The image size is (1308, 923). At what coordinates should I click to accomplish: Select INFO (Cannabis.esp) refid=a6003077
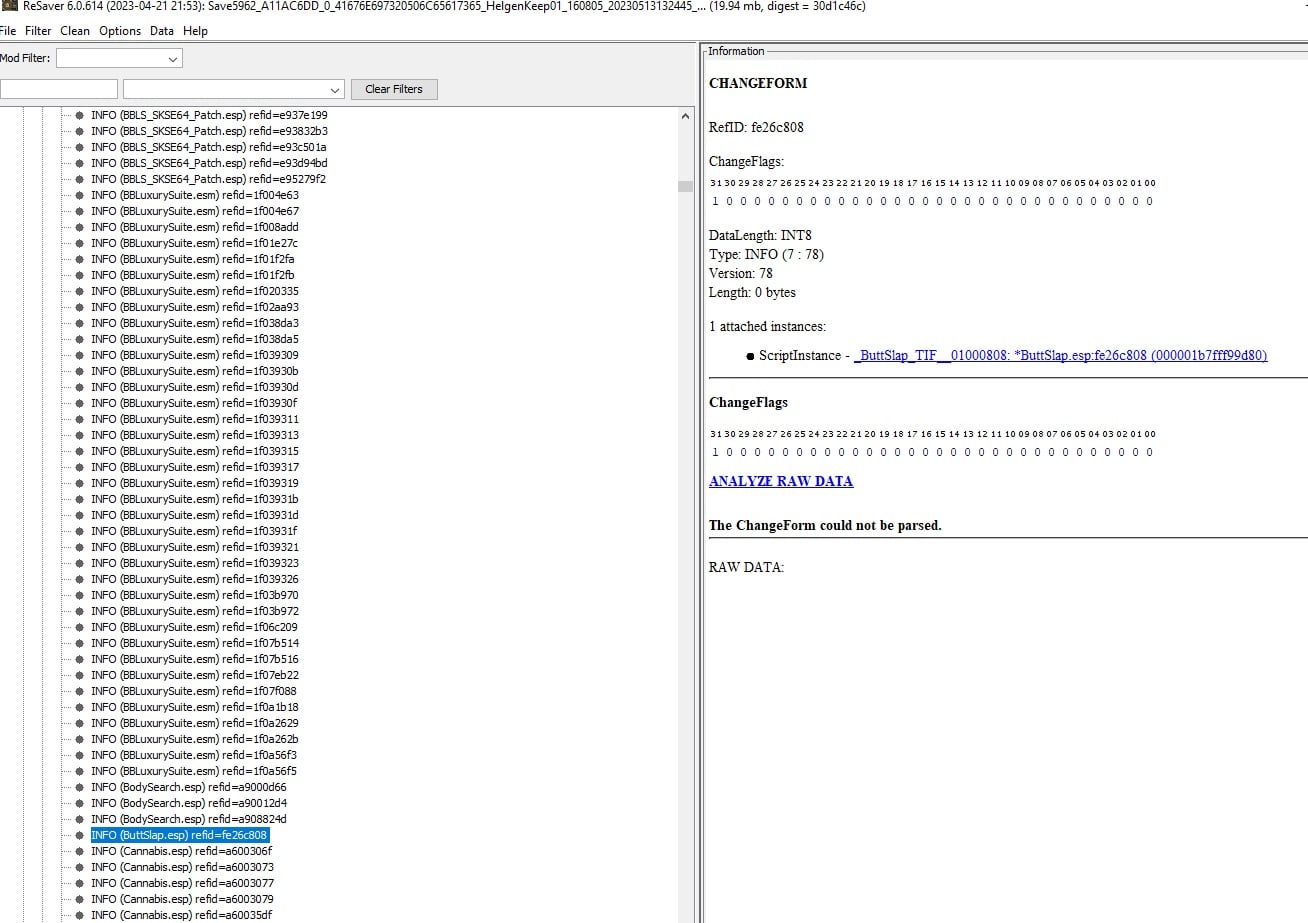(x=182, y=883)
